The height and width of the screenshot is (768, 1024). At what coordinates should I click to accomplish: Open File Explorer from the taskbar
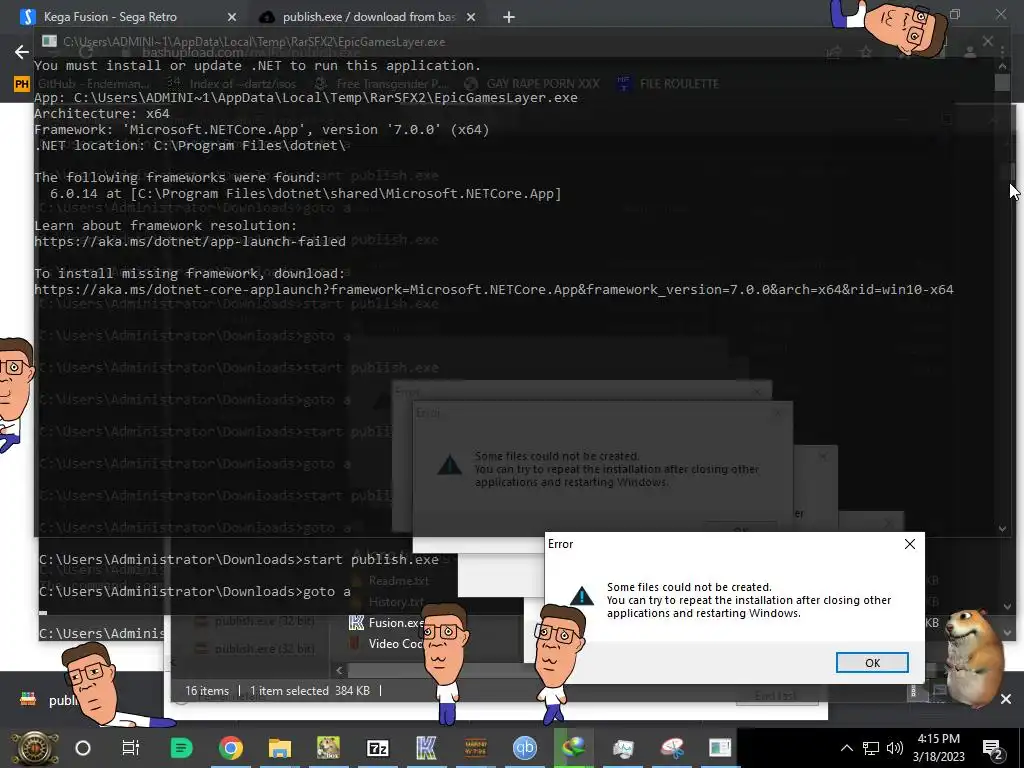coord(280,748)
